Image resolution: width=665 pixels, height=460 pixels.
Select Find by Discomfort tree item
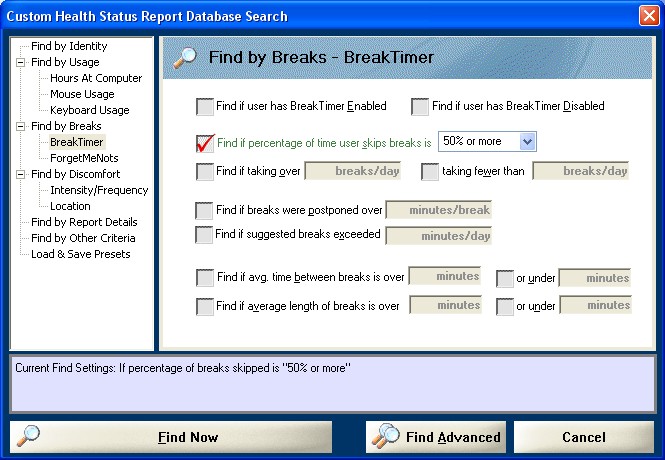tap(75, 174)
